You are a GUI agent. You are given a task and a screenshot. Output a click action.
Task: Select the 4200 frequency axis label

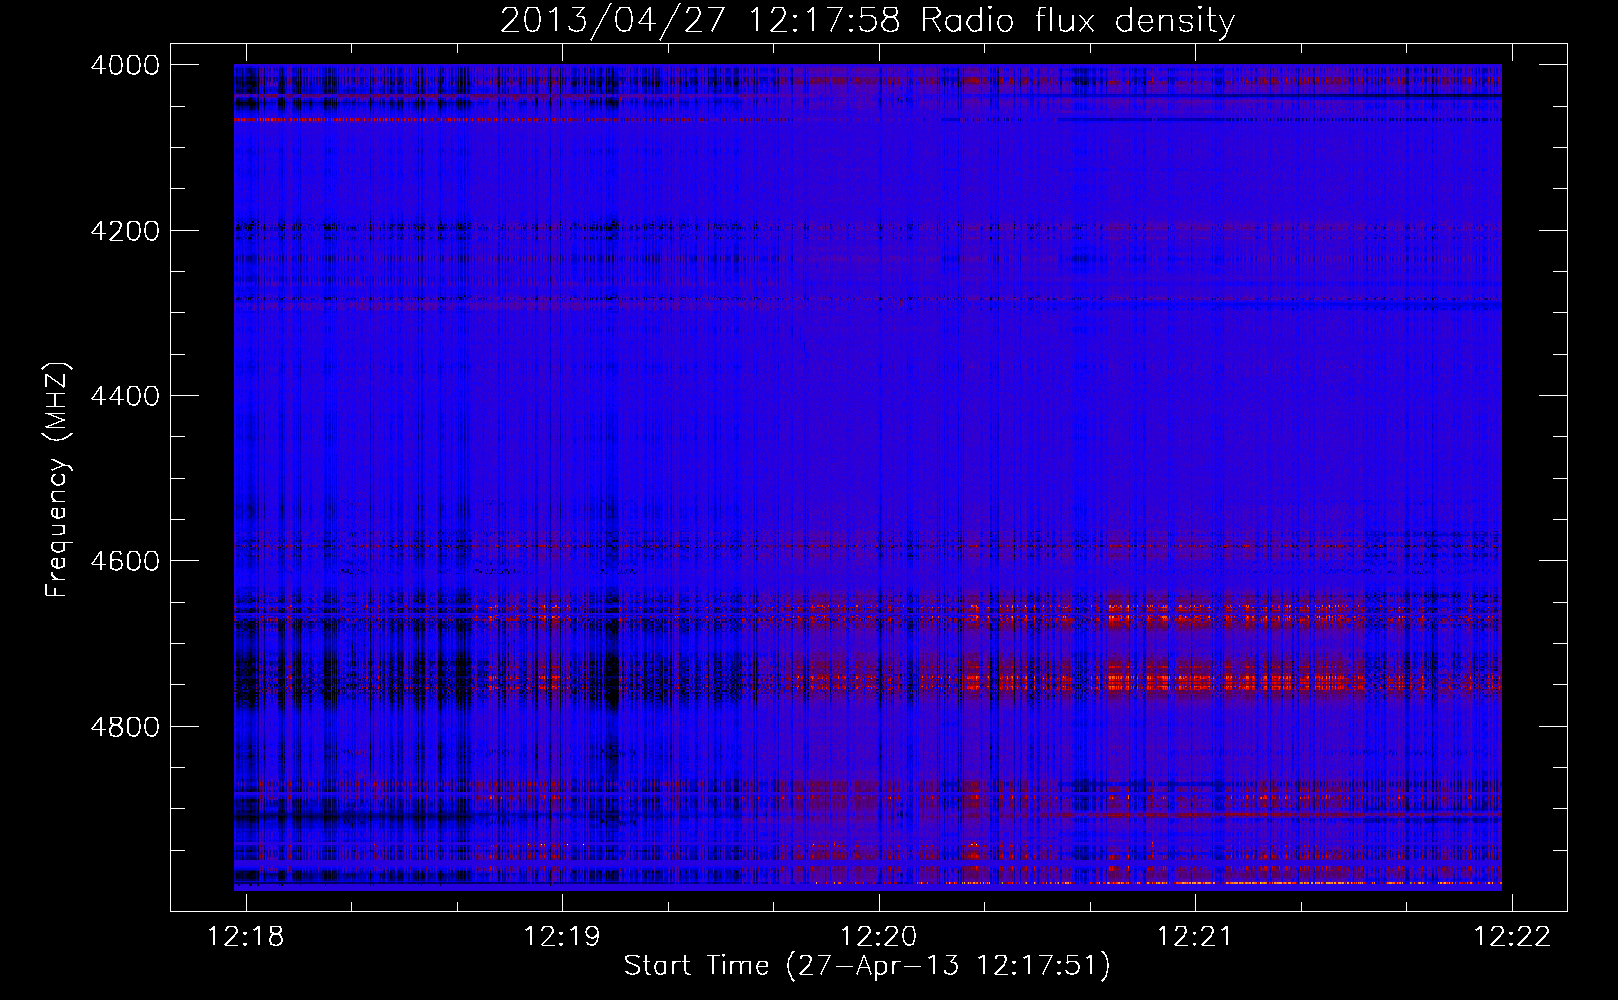coord(125,231)
